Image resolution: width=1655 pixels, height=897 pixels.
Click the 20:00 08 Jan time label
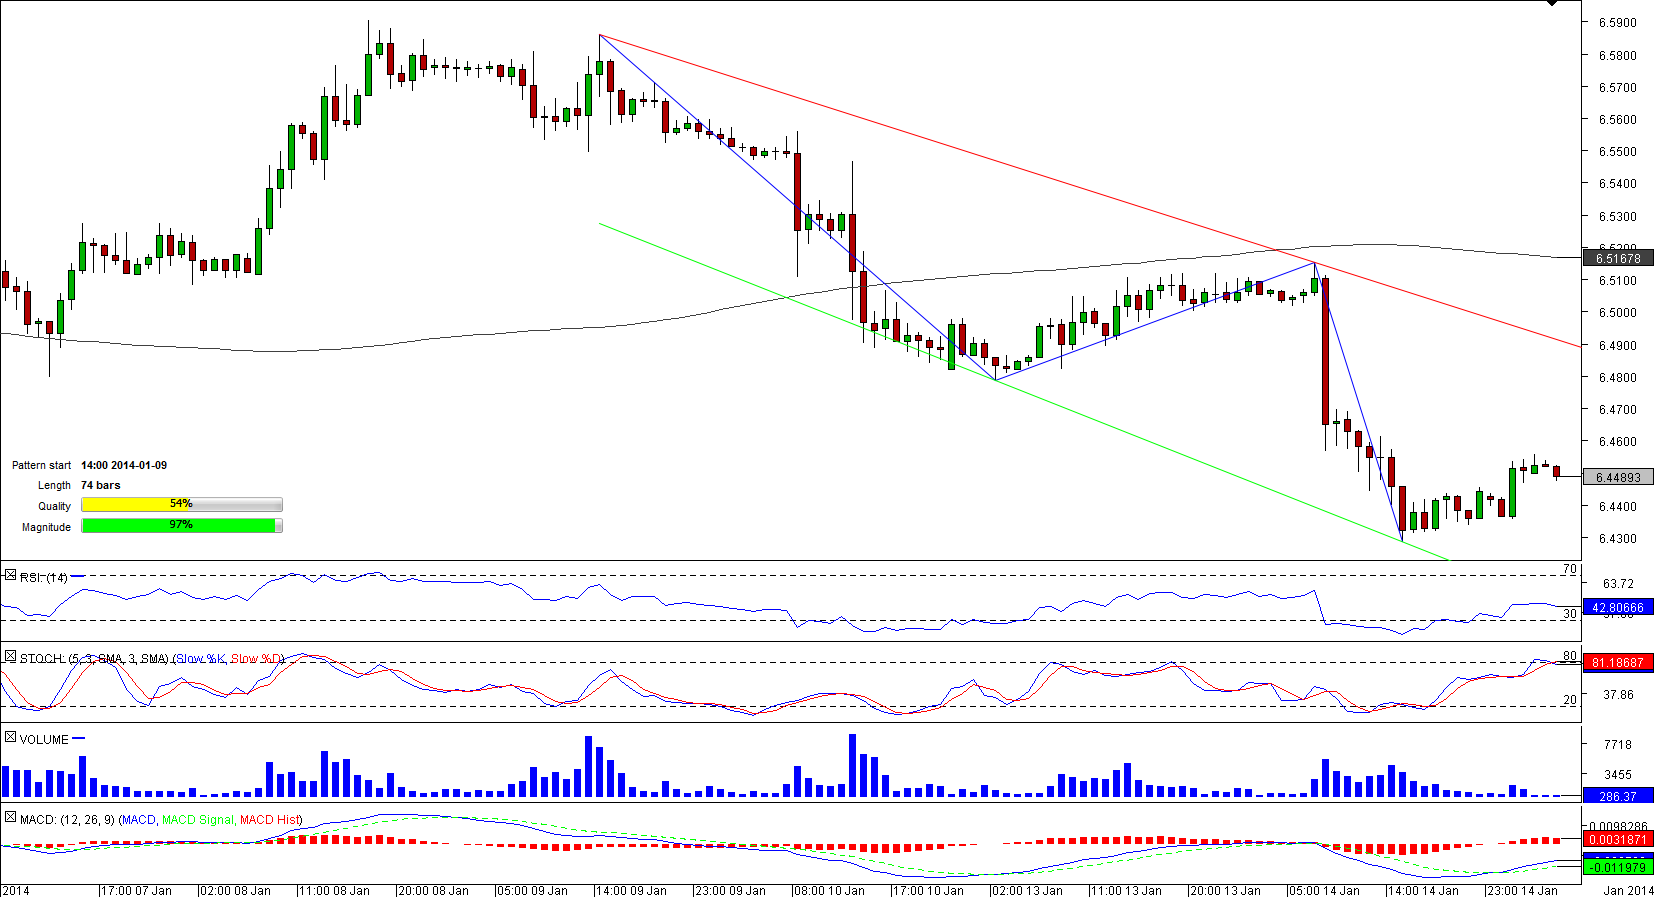click(x=434, y=891)
